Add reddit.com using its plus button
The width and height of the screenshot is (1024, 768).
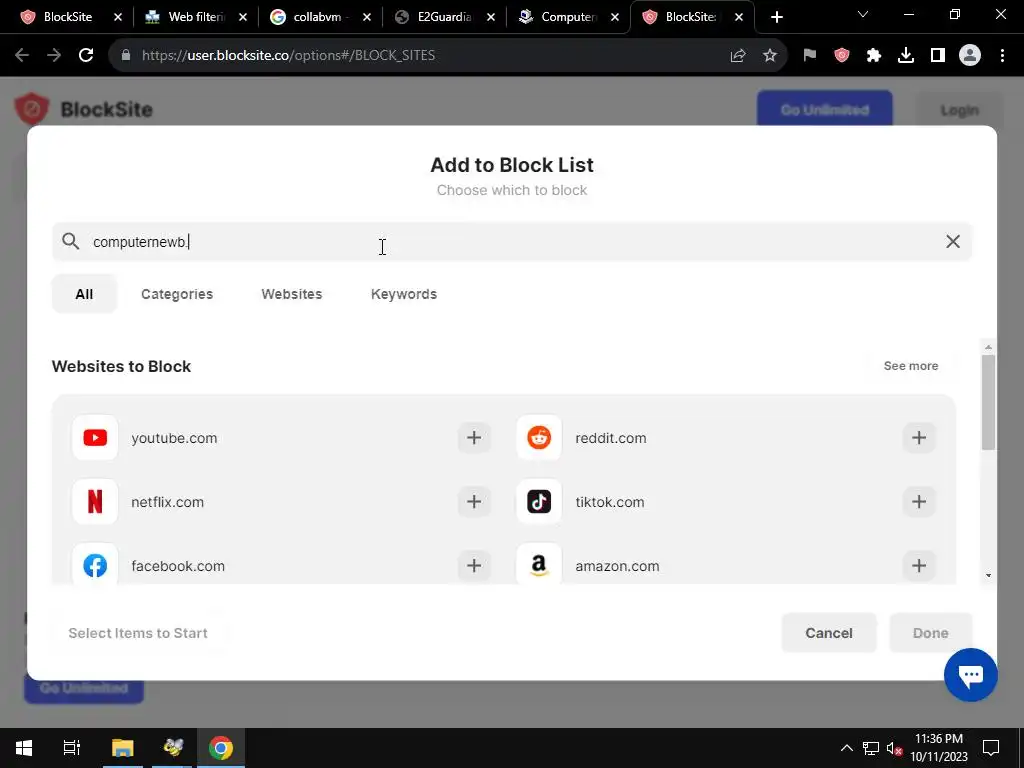click(919, 438)
